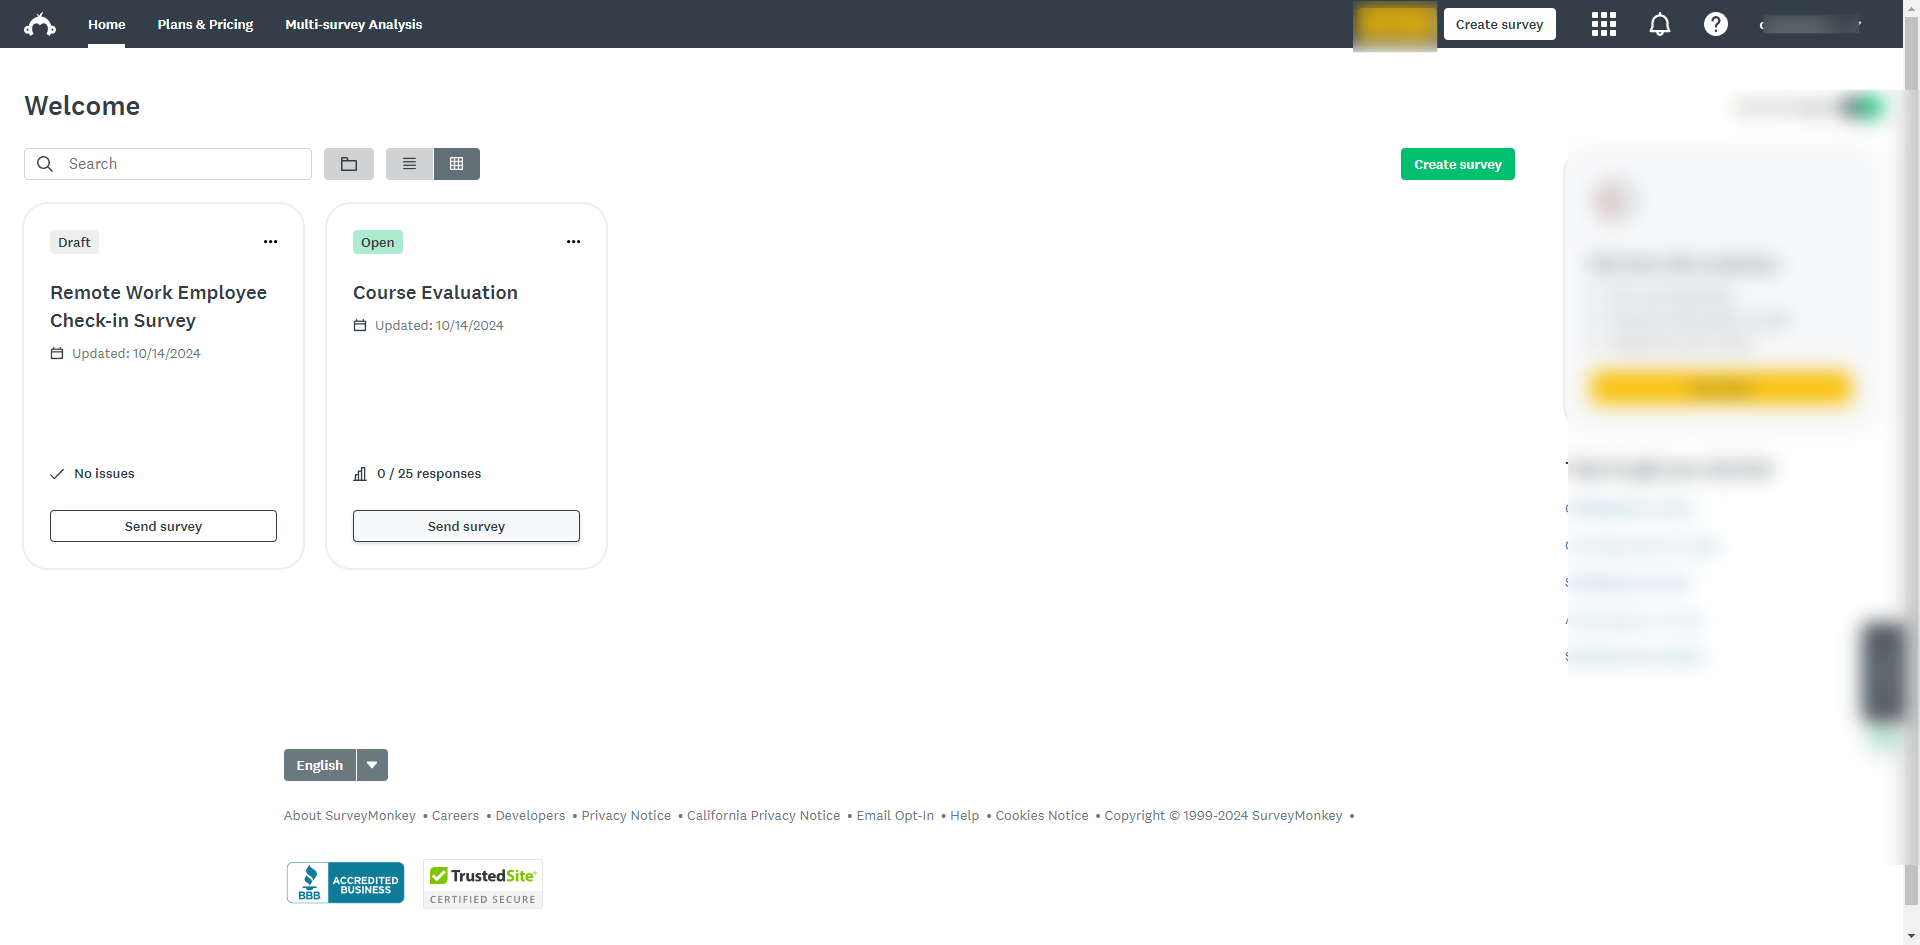
Task: Open notifications via the bell icon
Action: (x=1659, y=24)
